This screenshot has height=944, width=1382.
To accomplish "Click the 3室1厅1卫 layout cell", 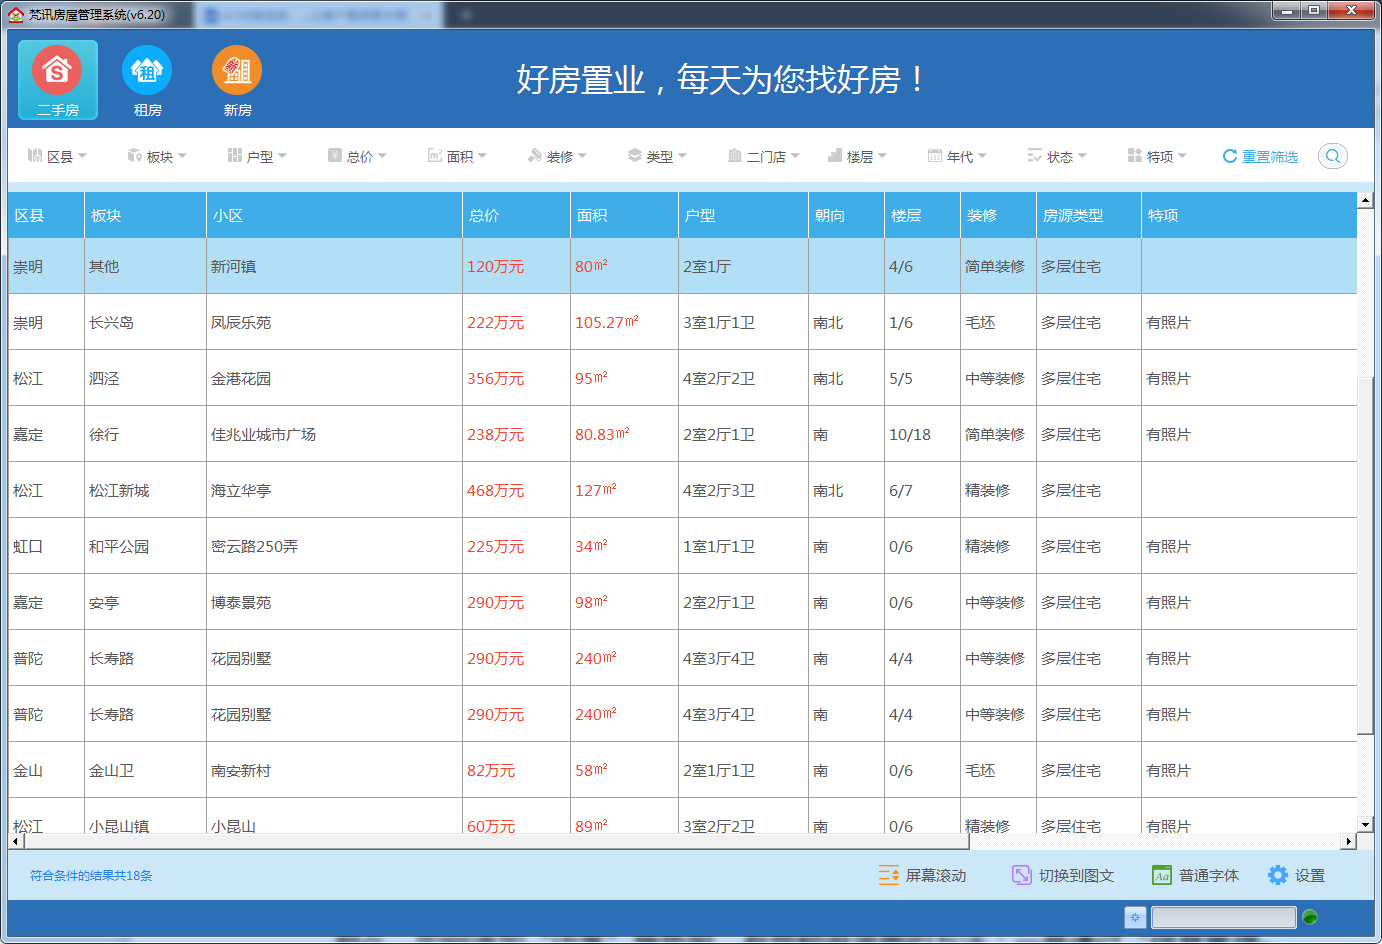I will pos(743,322).
